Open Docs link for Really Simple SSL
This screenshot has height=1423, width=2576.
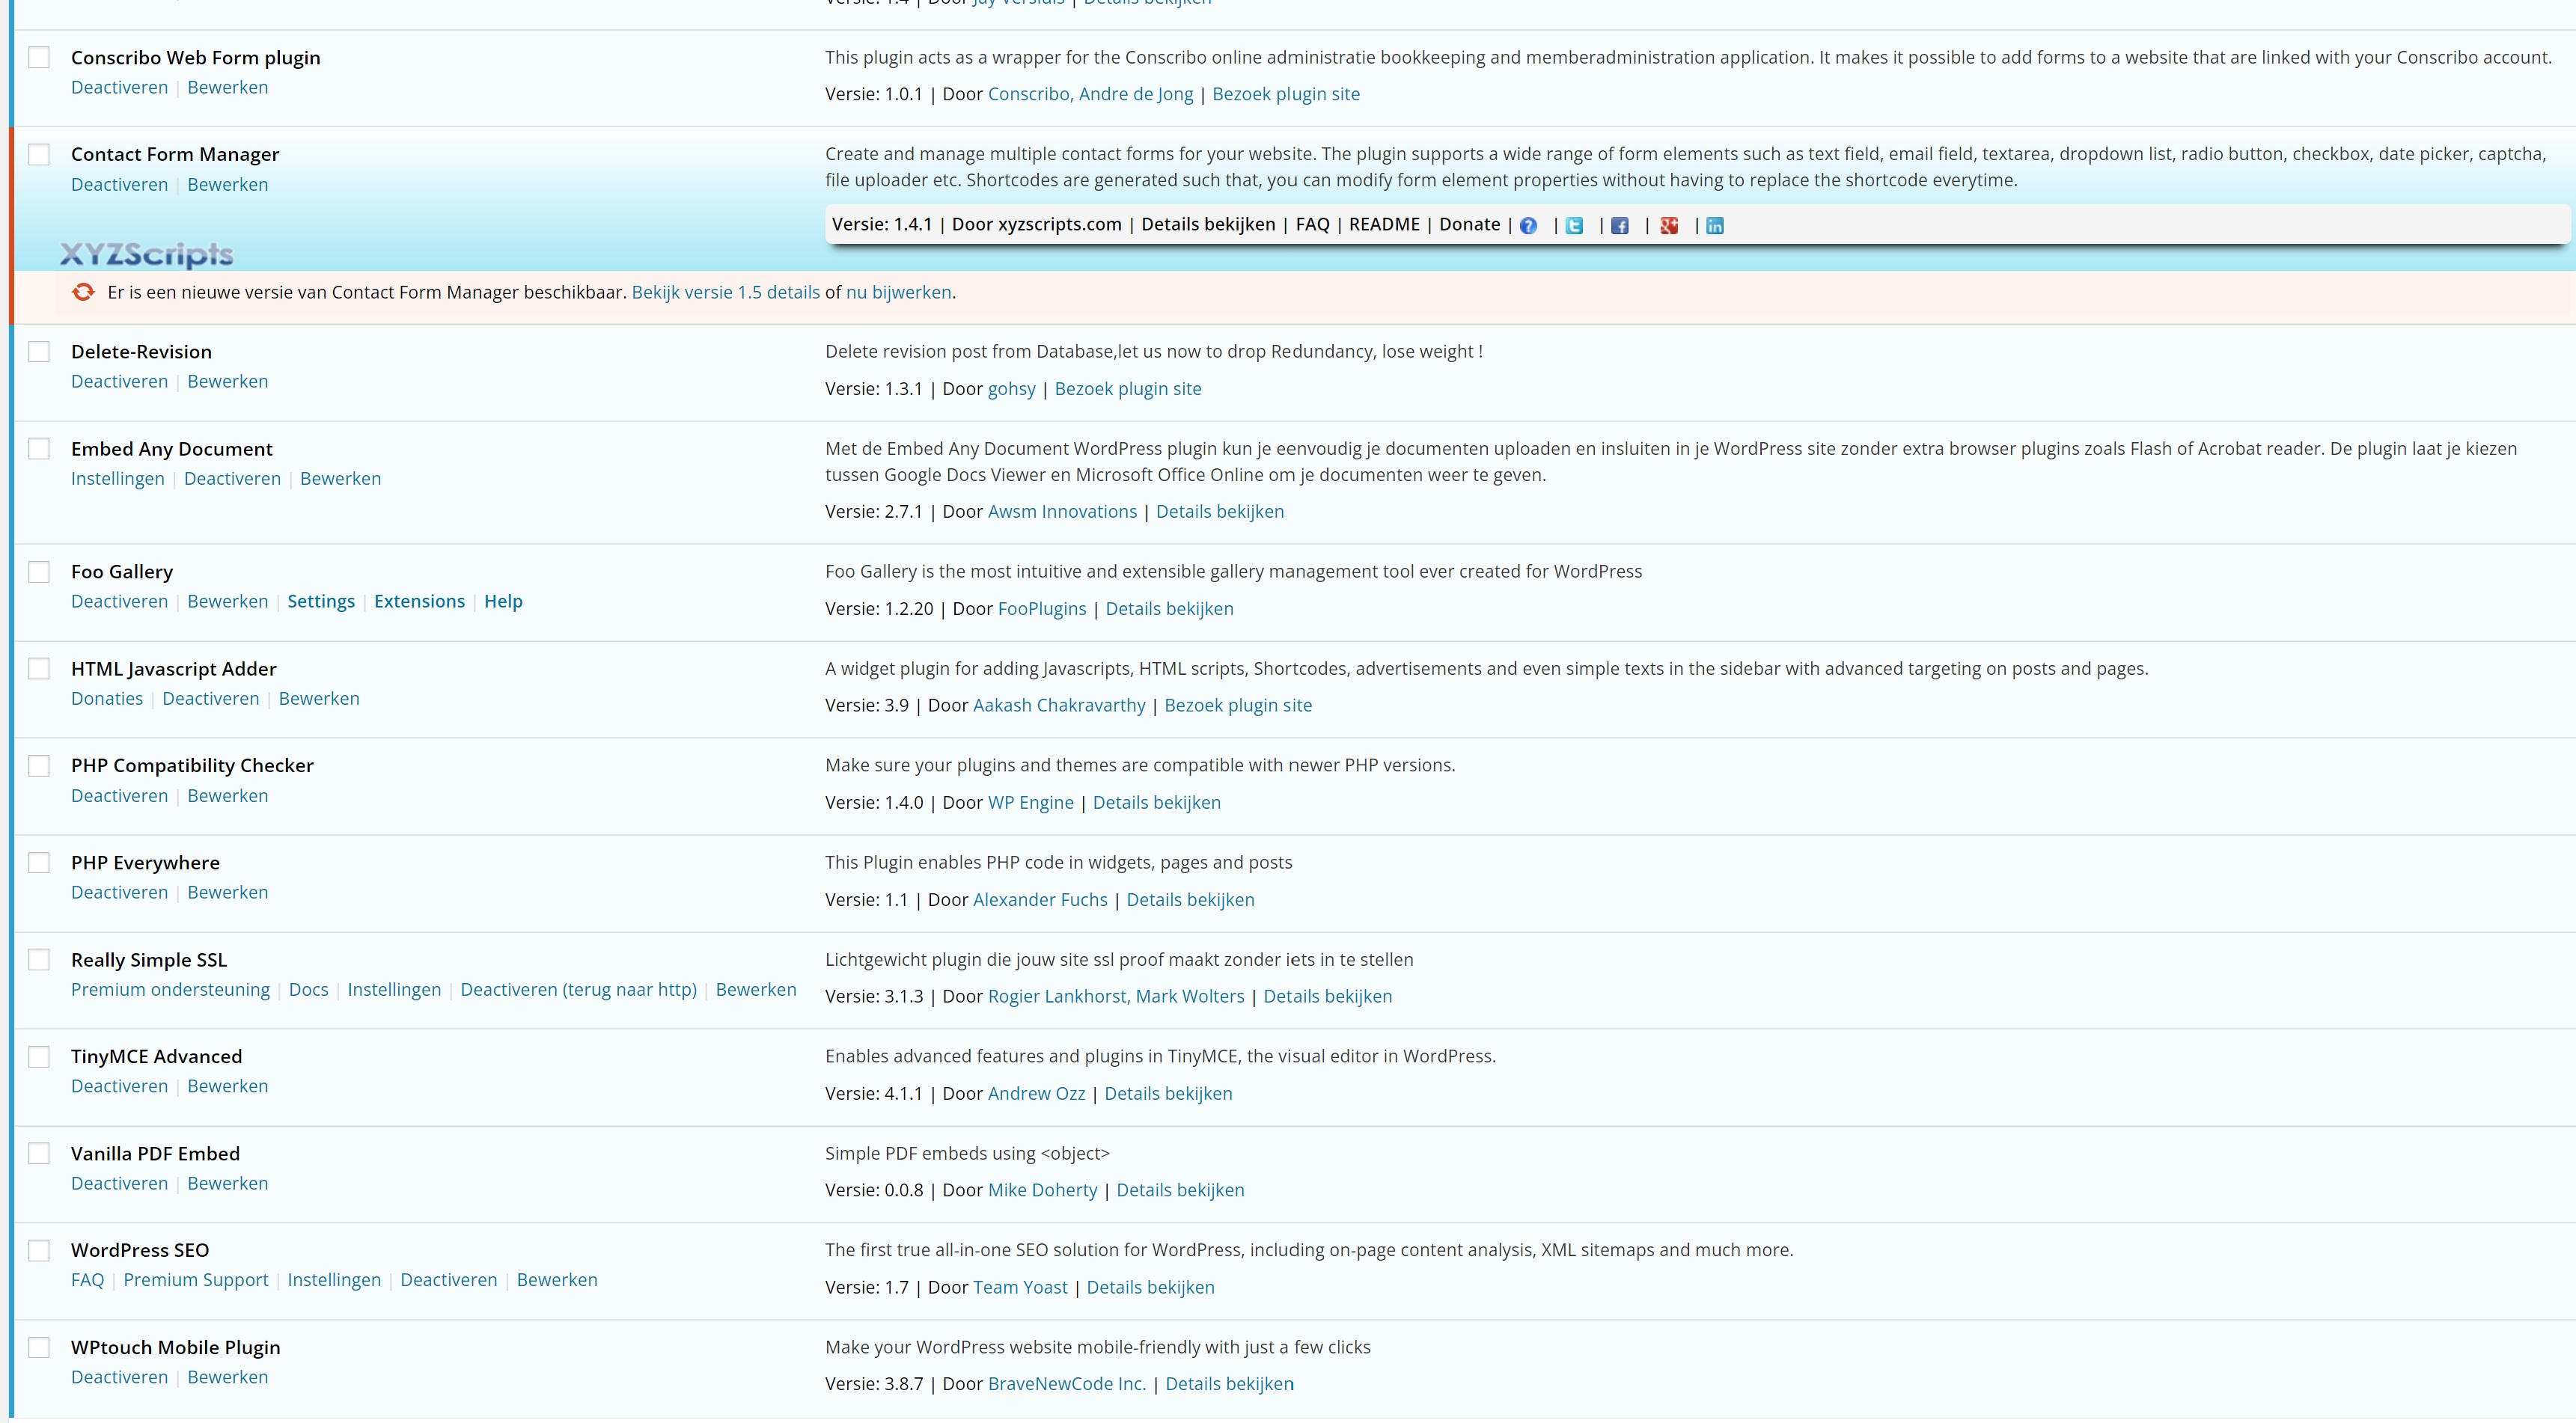click(x=308, y=990)
